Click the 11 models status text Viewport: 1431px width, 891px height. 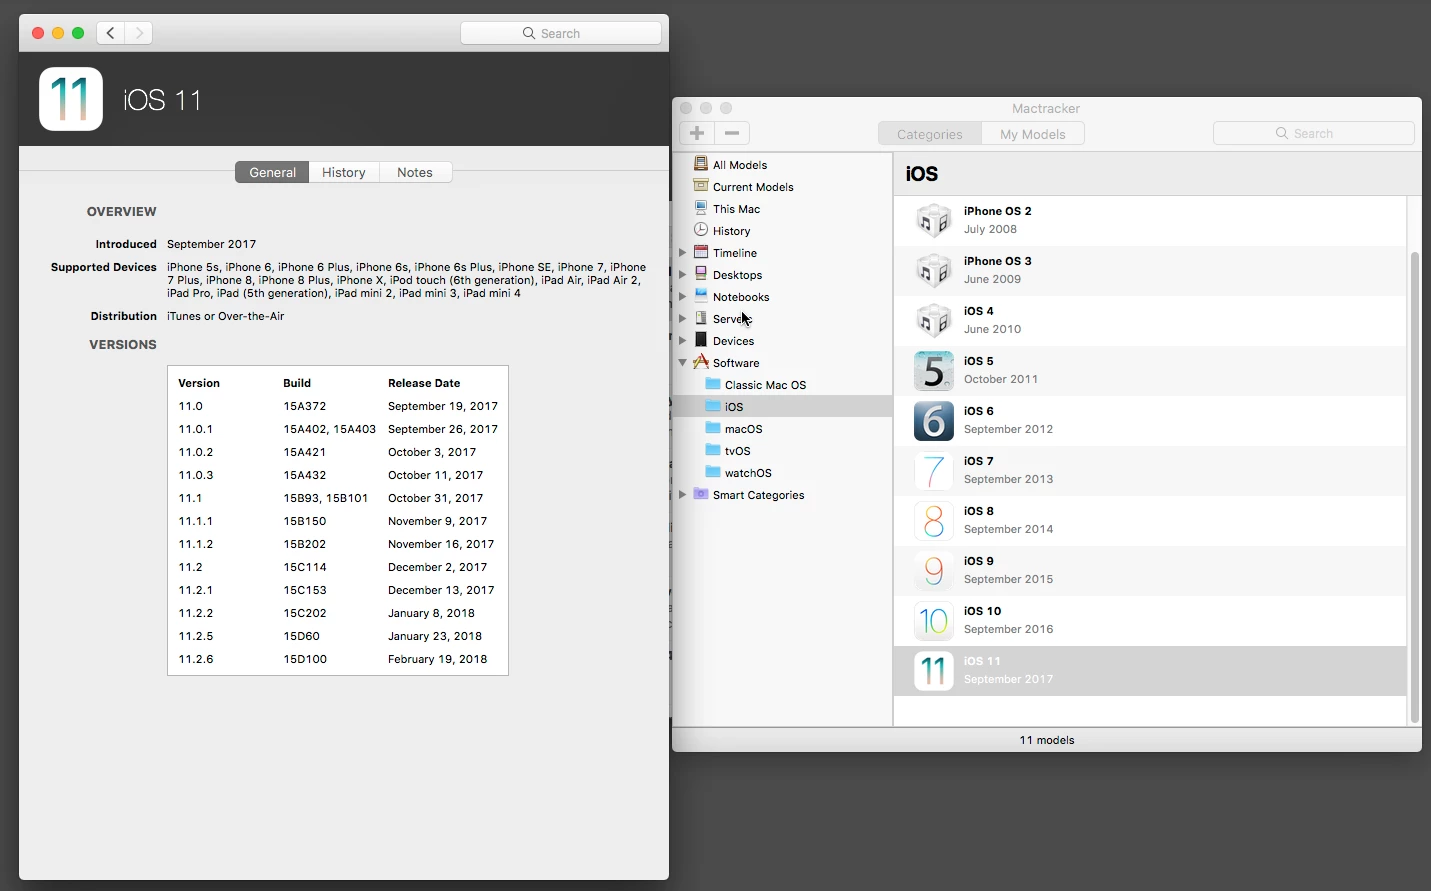(x=1047, y=740)
